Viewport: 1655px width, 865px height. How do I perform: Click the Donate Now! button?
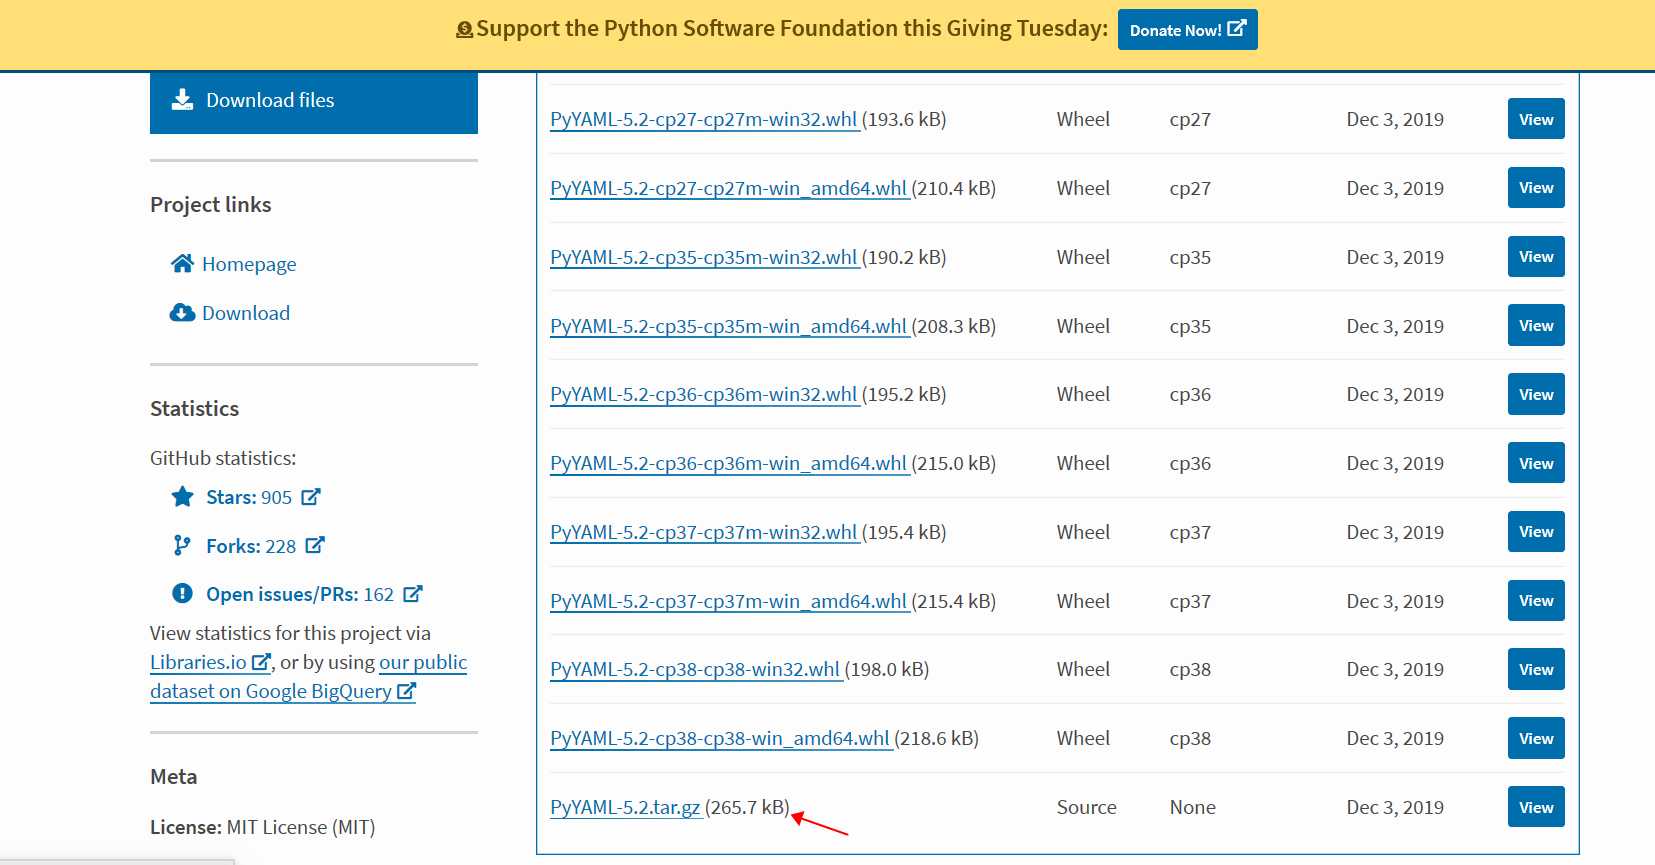point(1187,30)
